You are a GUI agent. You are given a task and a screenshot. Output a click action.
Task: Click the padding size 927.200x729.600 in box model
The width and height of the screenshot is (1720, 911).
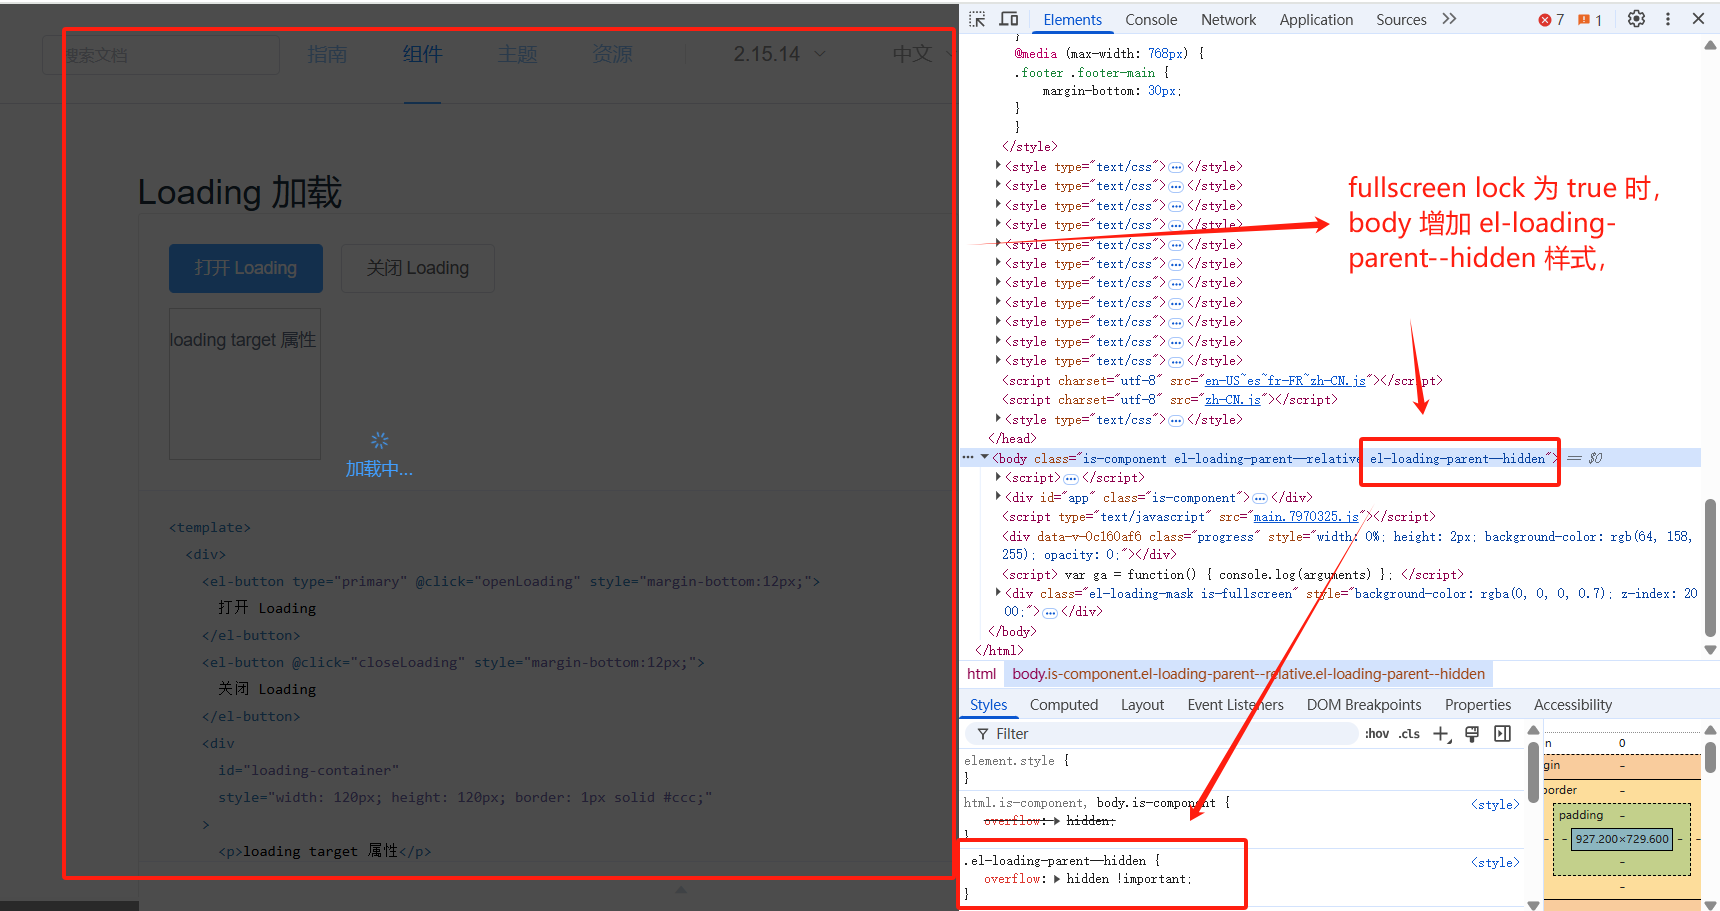tap(1622, 839)
